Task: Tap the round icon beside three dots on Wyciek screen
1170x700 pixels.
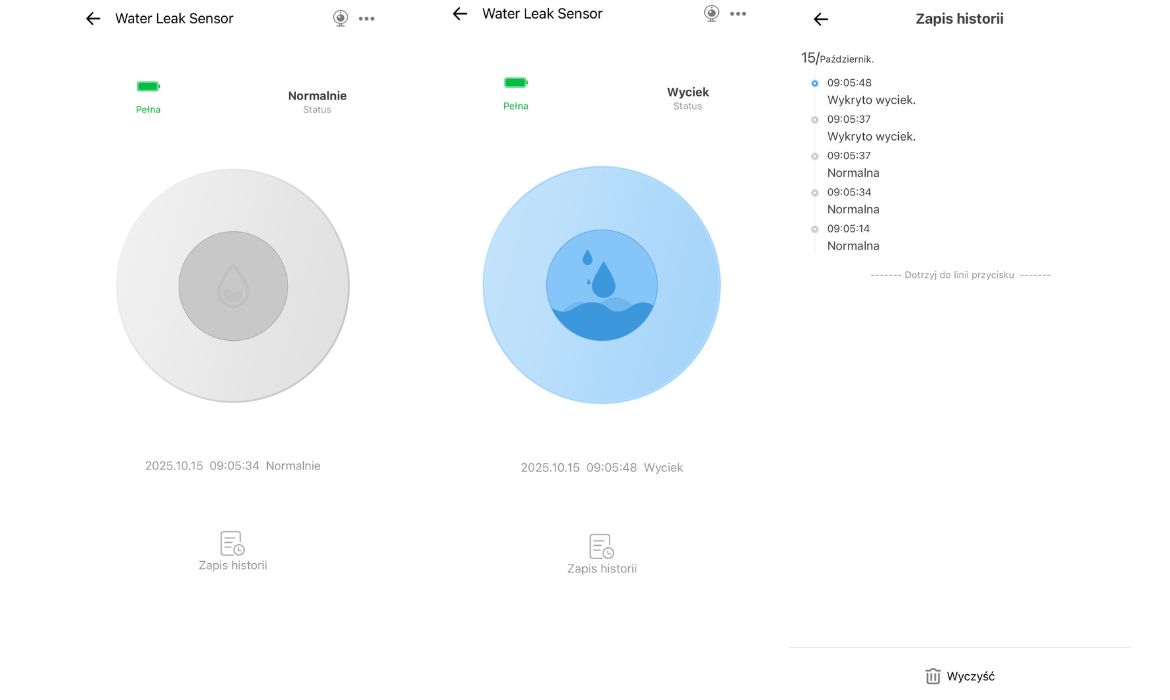Action: click(712, 13)
